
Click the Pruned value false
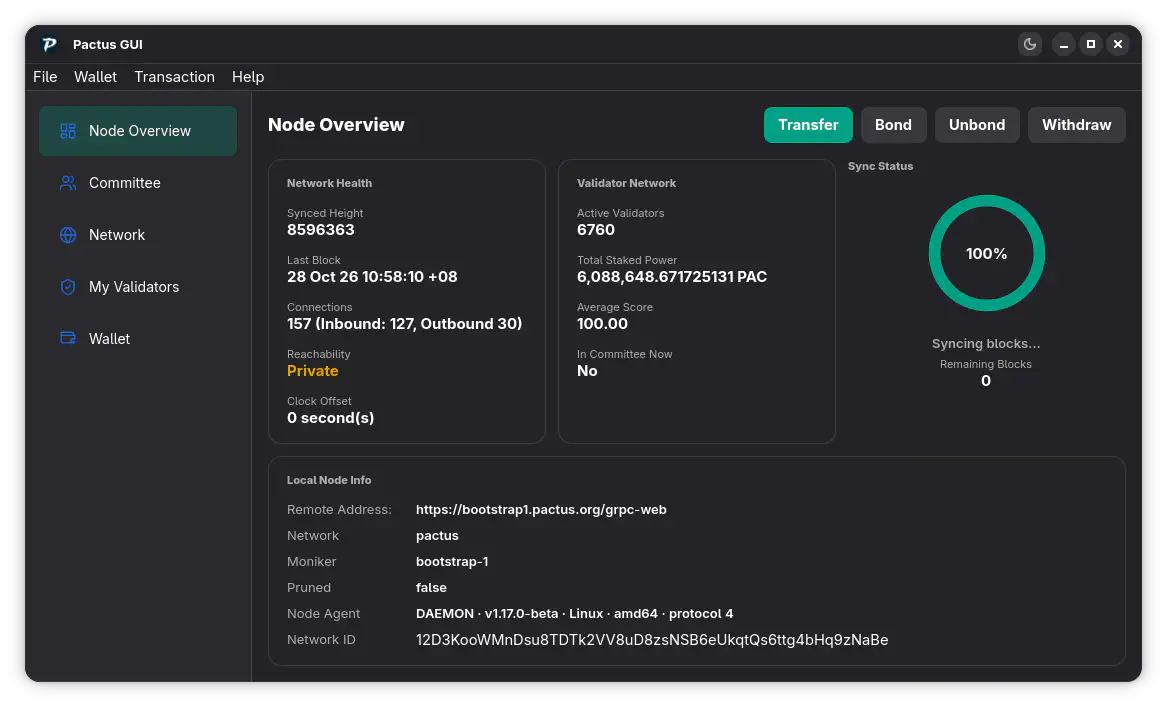pos(431,588)
